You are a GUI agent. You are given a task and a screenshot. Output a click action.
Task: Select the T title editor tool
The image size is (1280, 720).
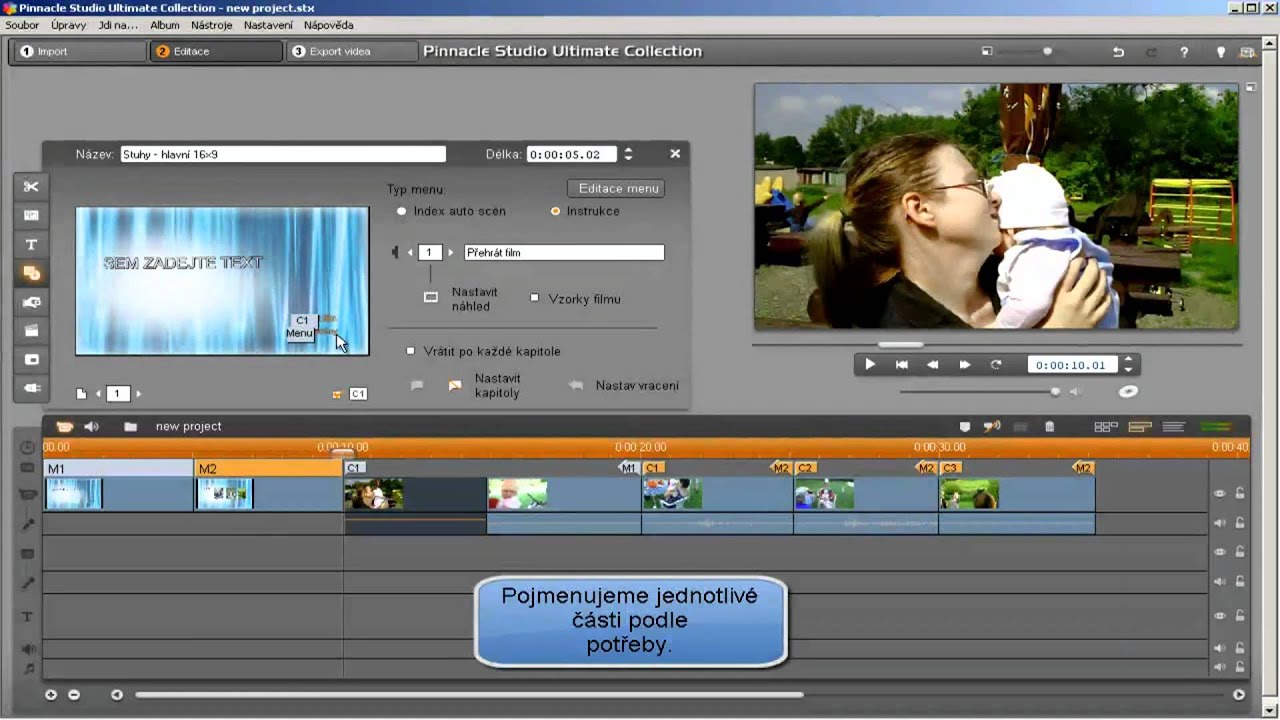click(x=31, y=244)
